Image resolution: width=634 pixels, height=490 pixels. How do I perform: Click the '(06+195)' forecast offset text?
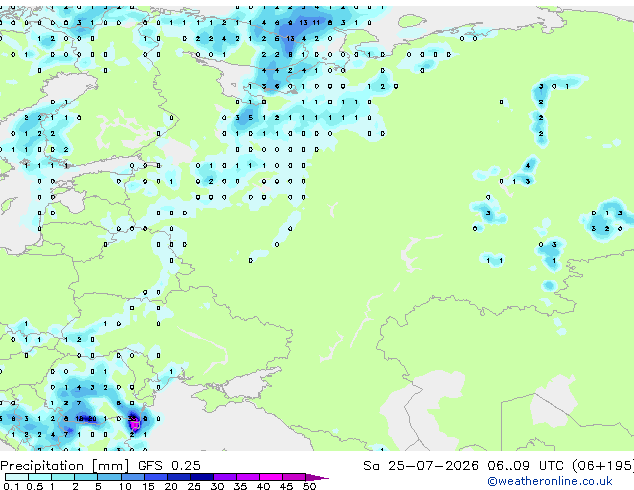click(602, 466)
